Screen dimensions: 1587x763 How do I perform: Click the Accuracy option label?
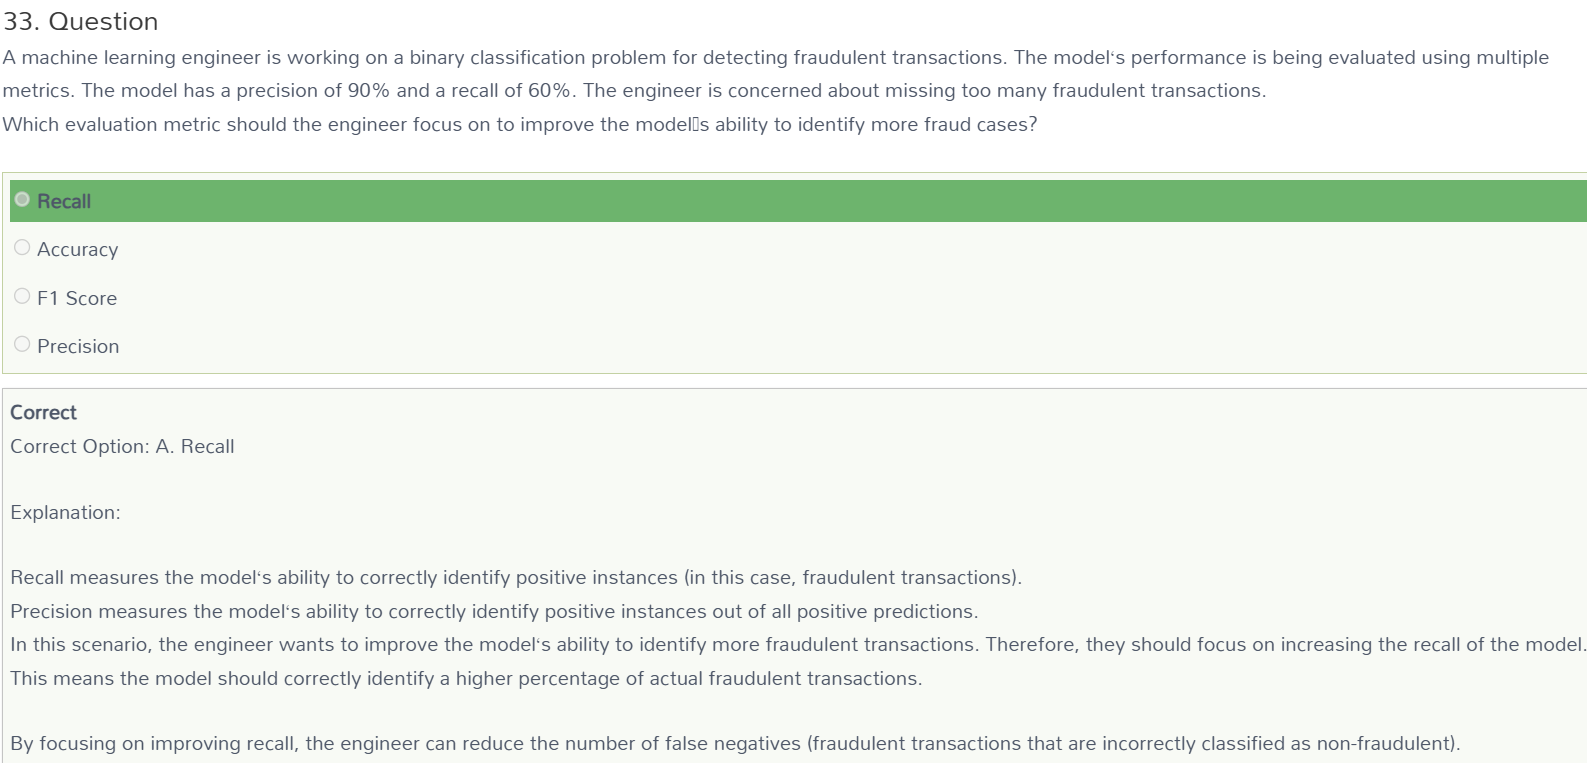[78, 250]
